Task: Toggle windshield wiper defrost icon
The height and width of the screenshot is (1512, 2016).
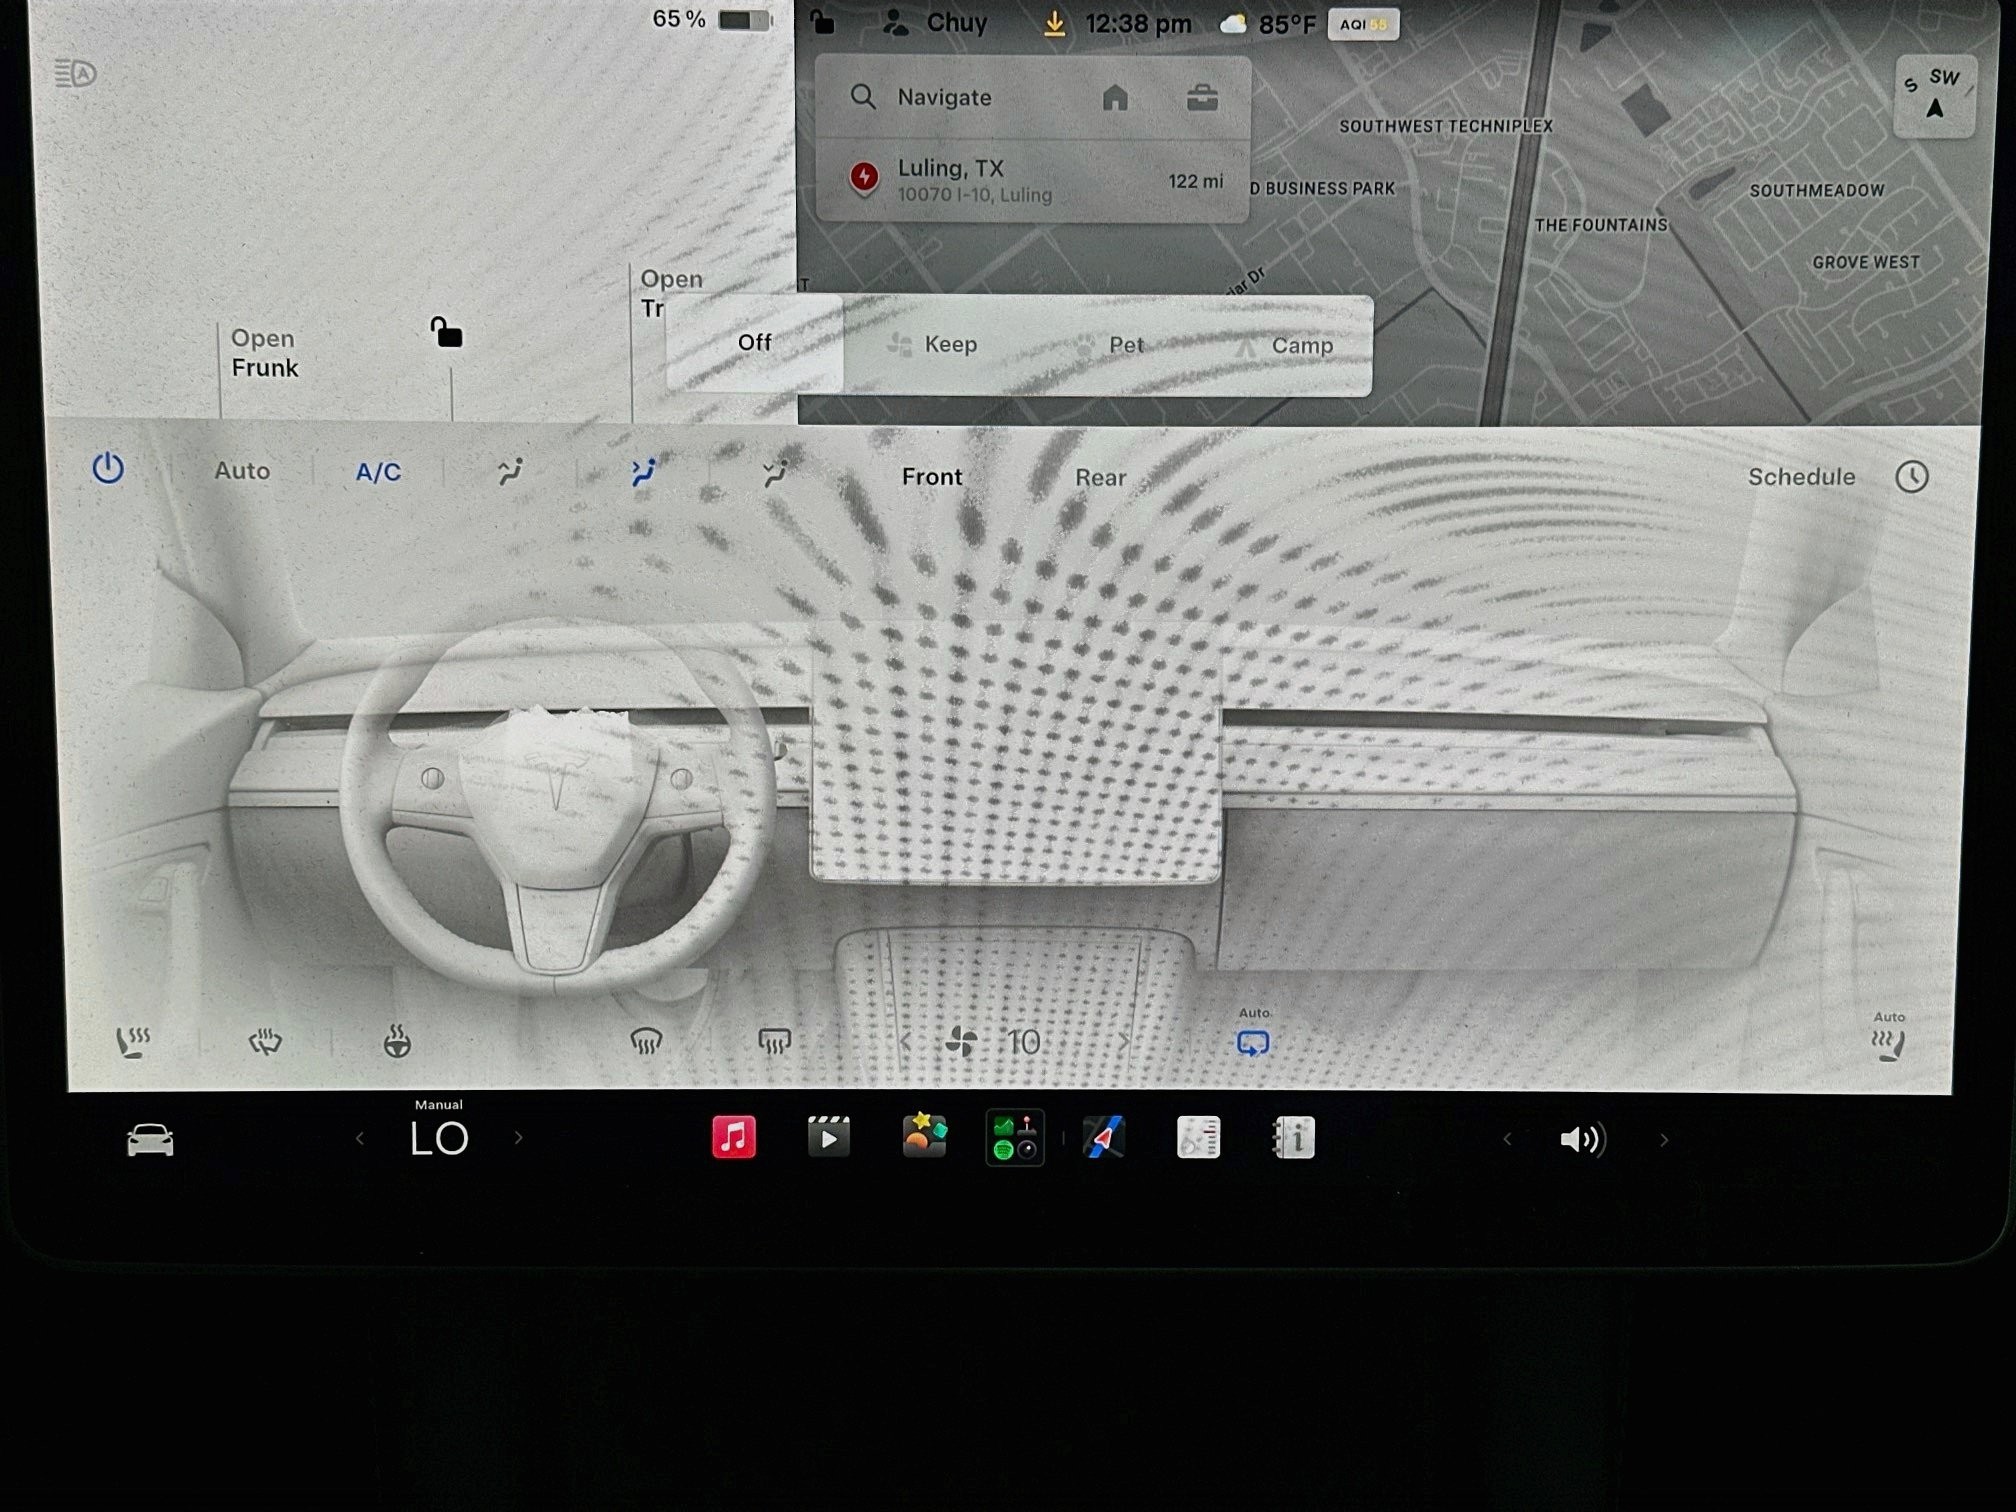Action: [x=265, y=1043]
